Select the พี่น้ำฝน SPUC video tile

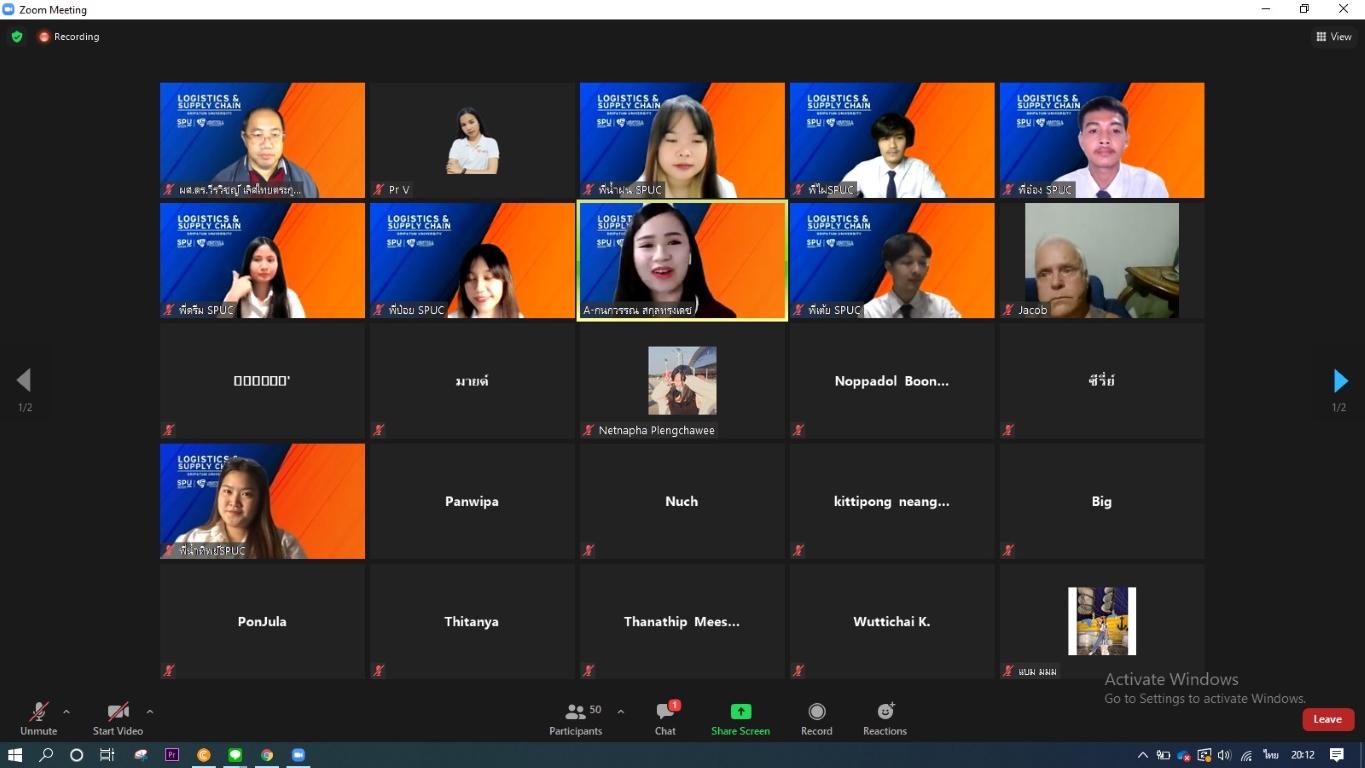coord(682,140)
